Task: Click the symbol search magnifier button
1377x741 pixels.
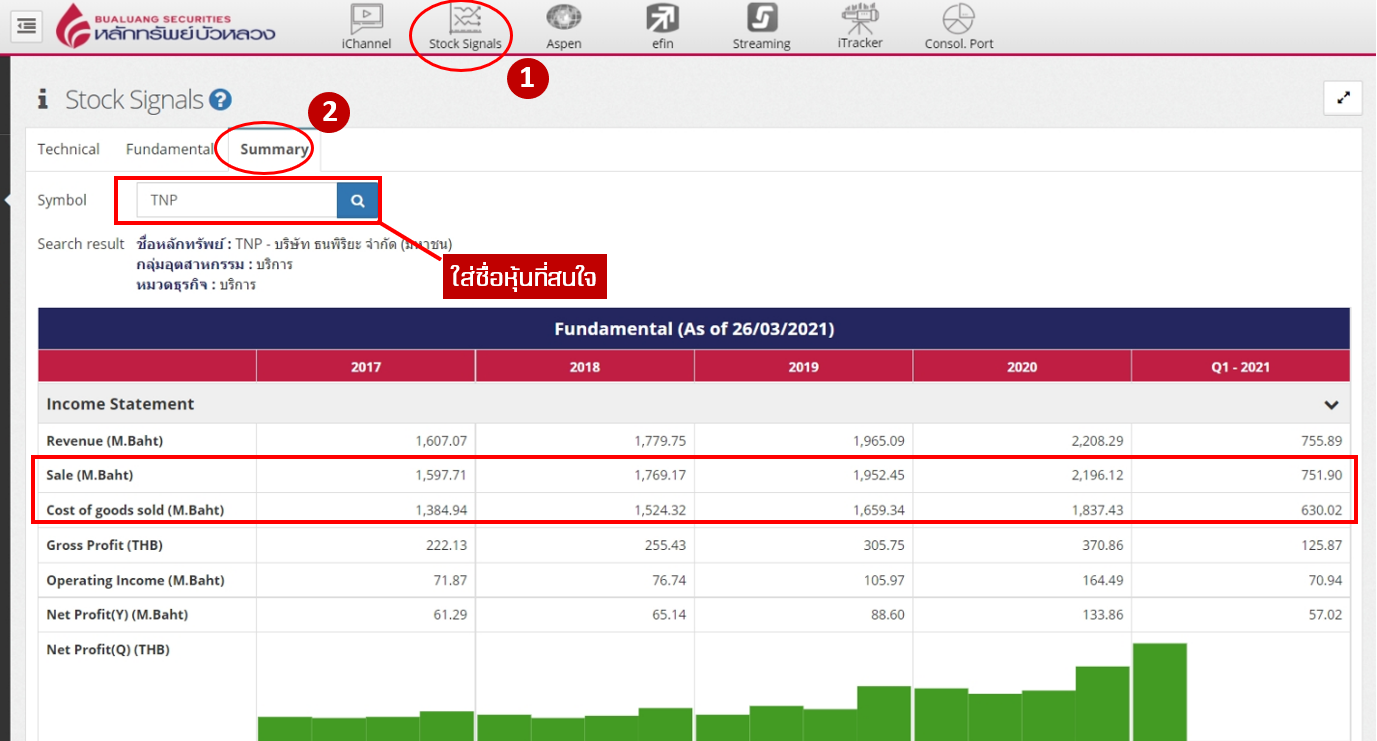Action: [x=357, y=200]
